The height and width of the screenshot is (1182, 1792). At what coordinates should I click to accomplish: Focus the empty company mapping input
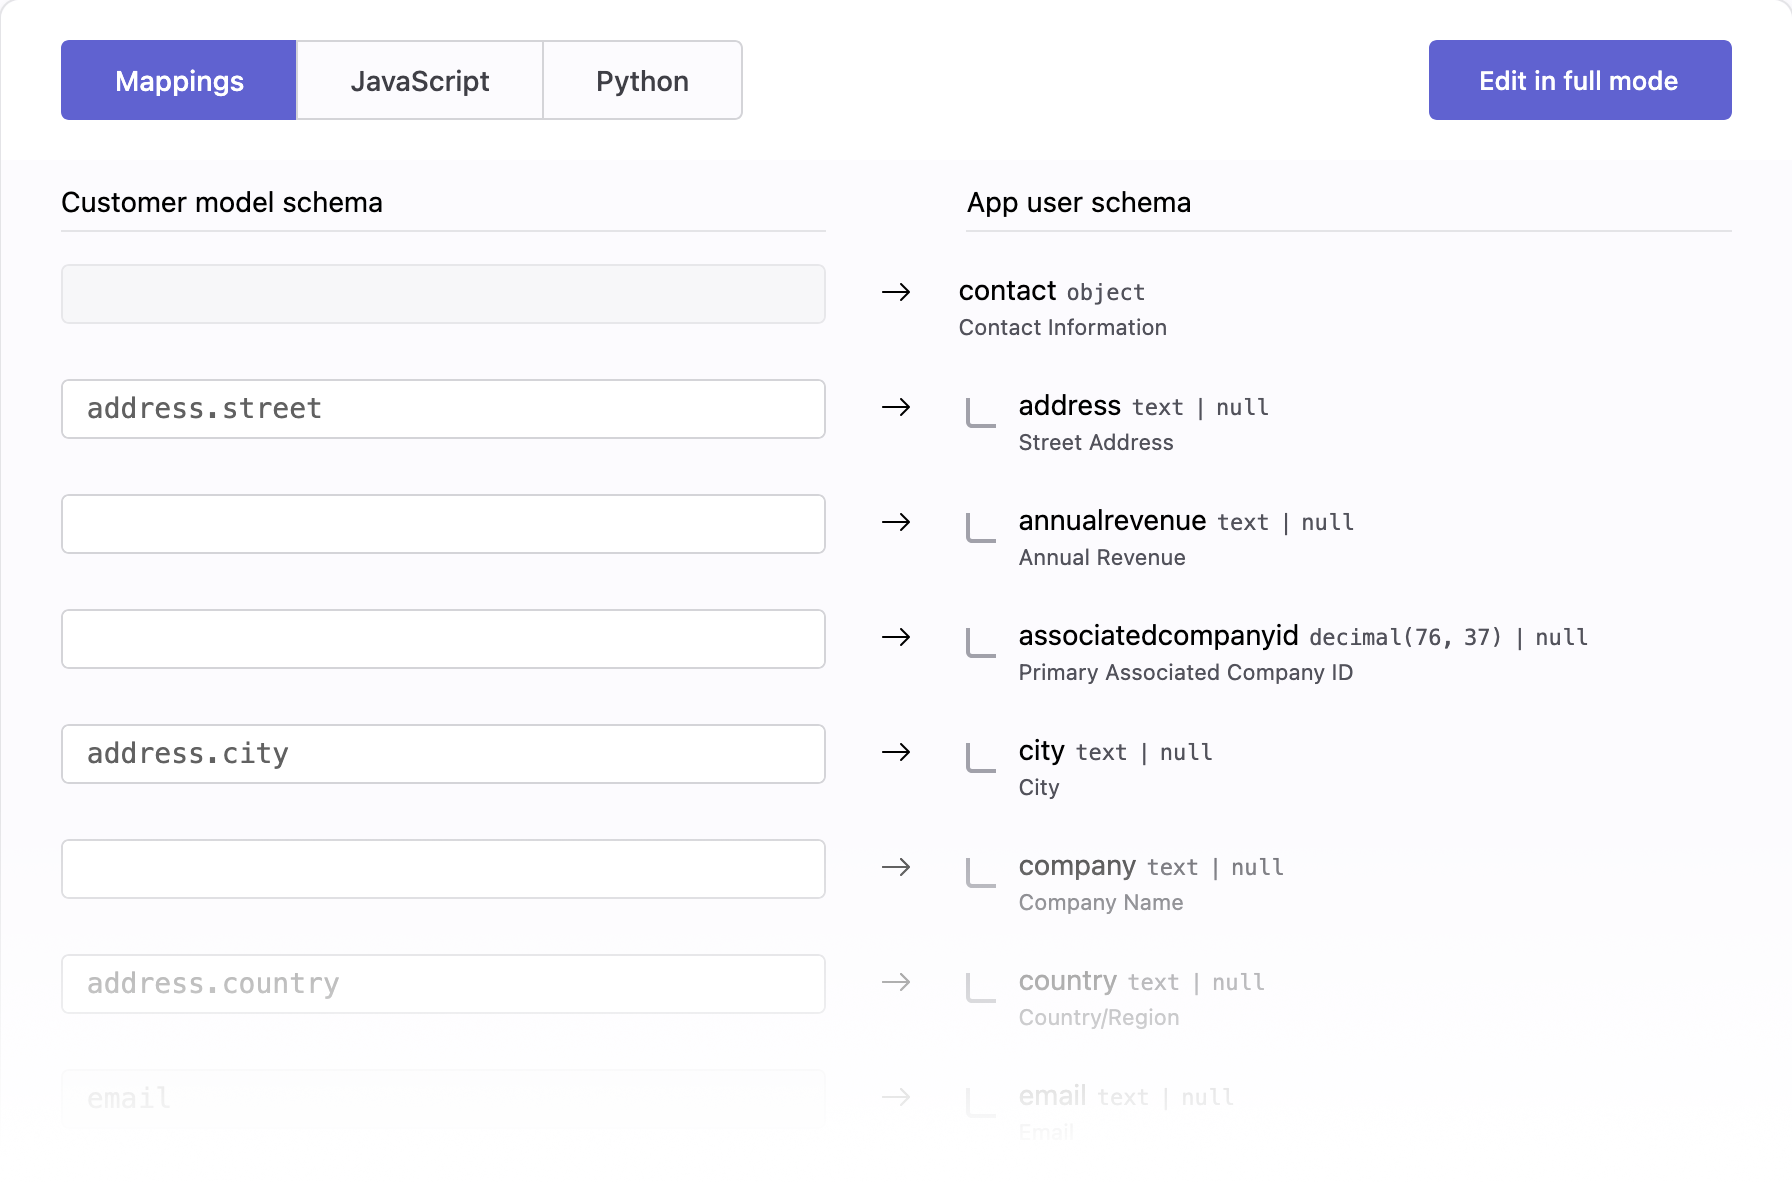pos(443,869)
